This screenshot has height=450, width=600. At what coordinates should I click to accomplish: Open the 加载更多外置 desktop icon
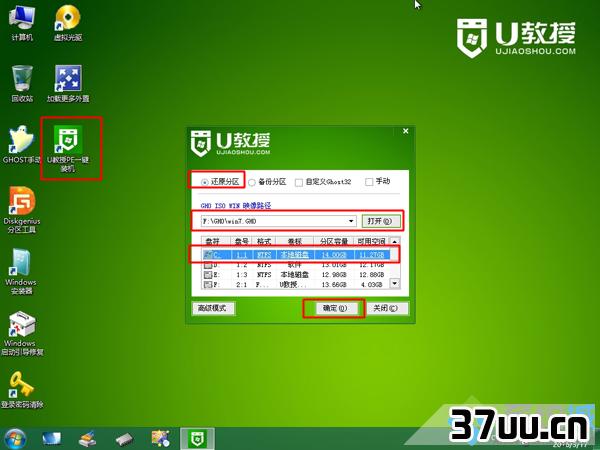[68, 84]
